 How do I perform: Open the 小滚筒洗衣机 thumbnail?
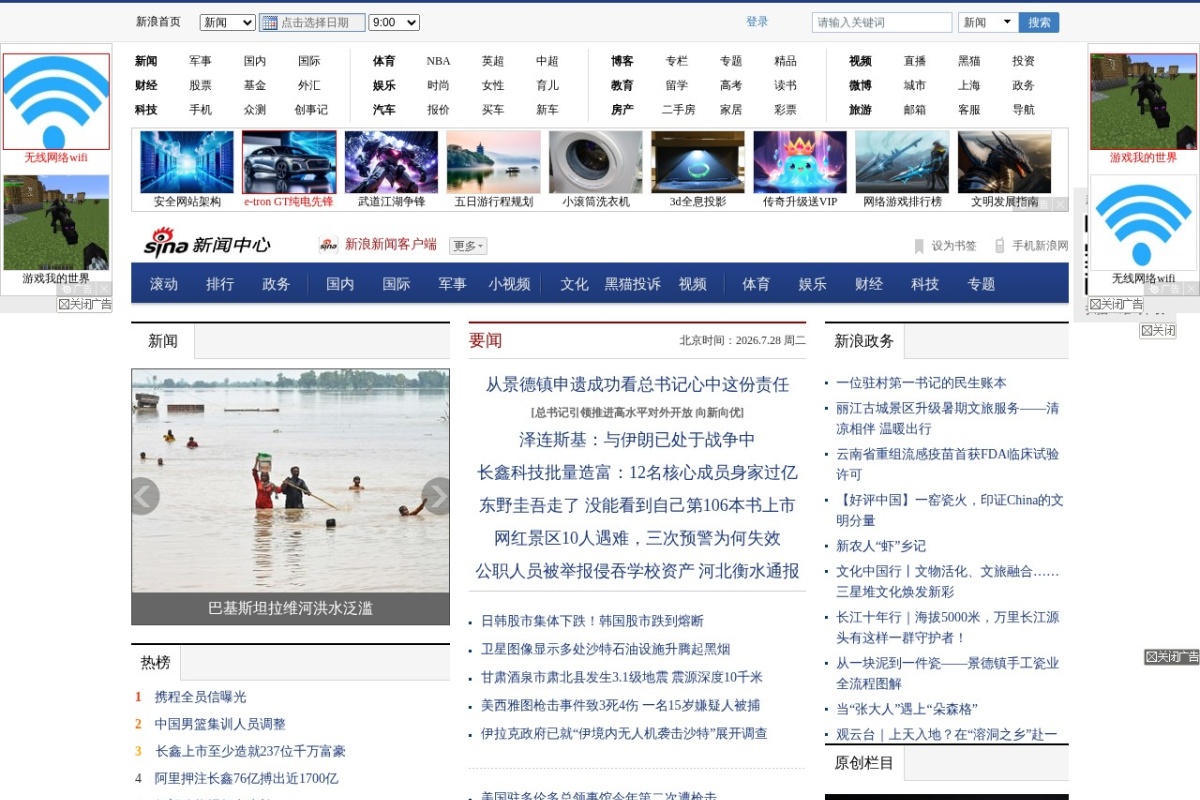(x=595, y=162)
